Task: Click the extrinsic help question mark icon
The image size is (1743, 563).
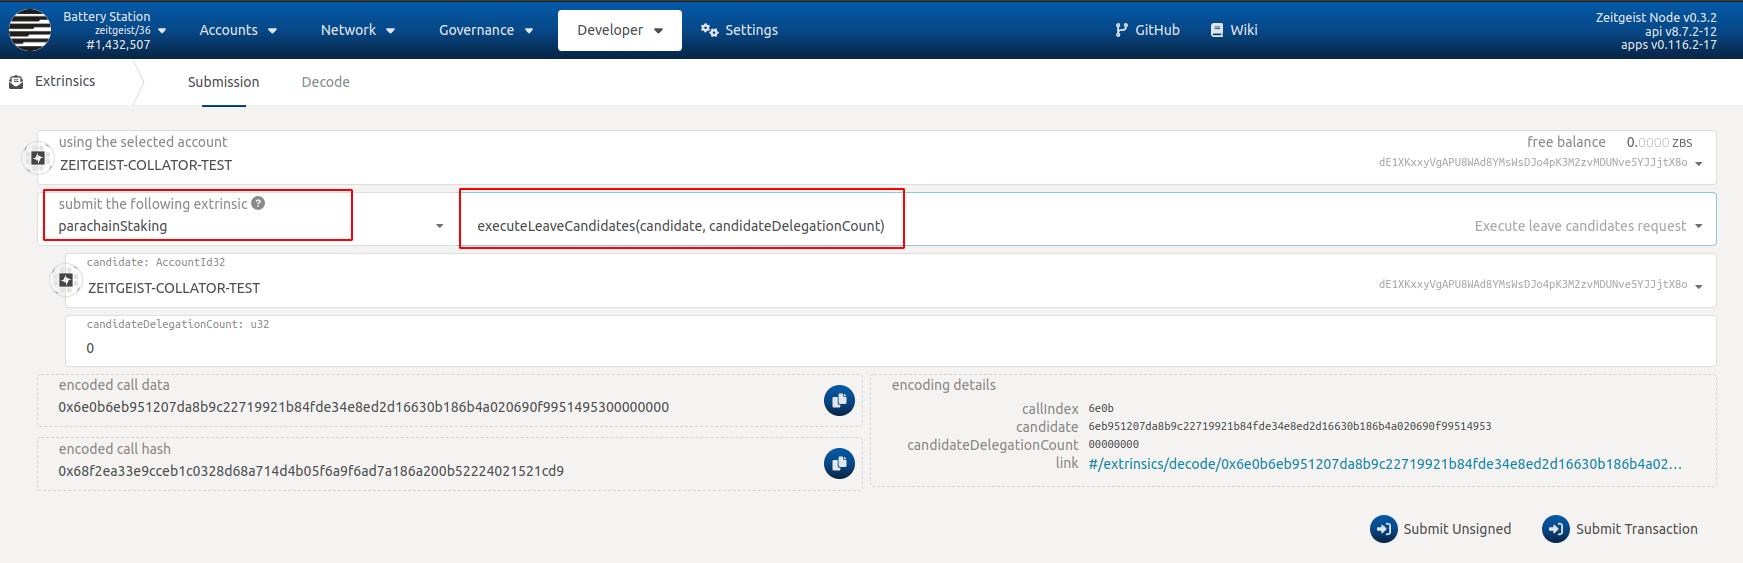Action: 258,203
